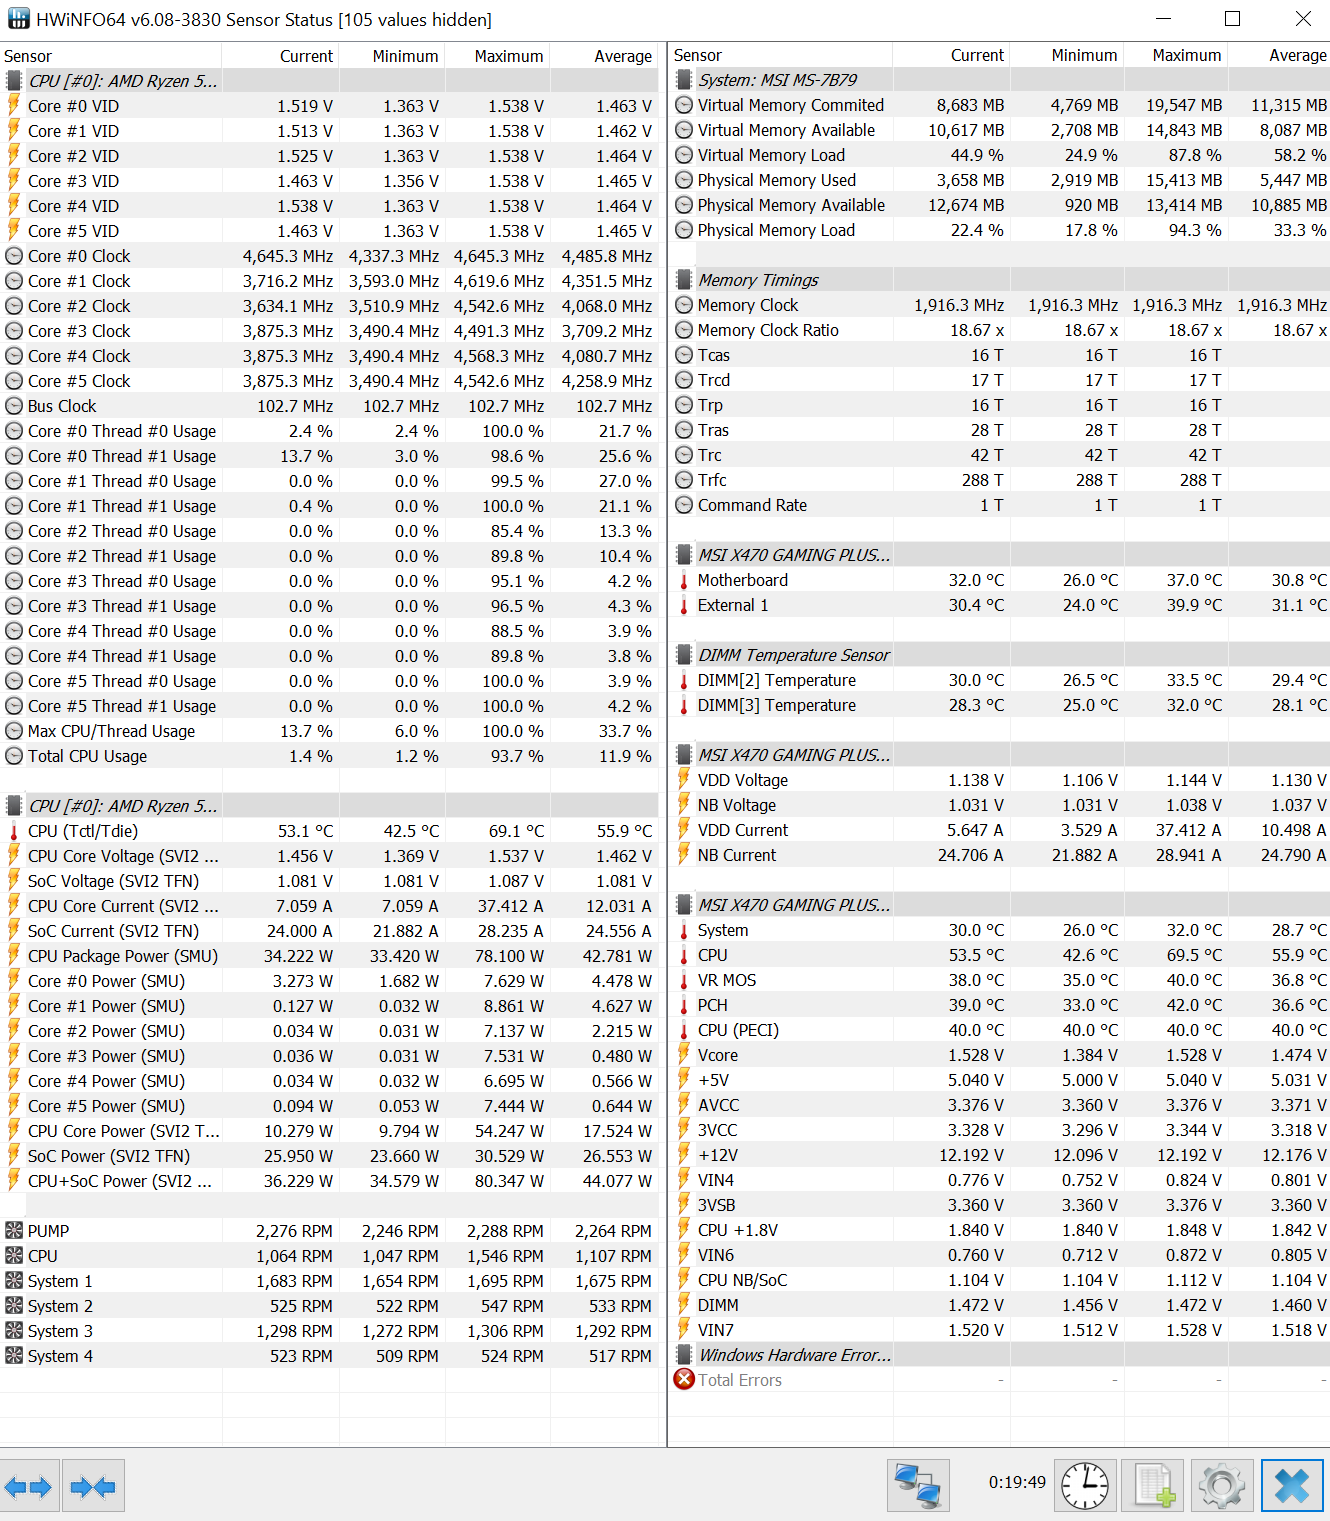Viewport: 1330px width, 1521px height.
Task: Click the expand layout arrows button
Action: 29,1486
